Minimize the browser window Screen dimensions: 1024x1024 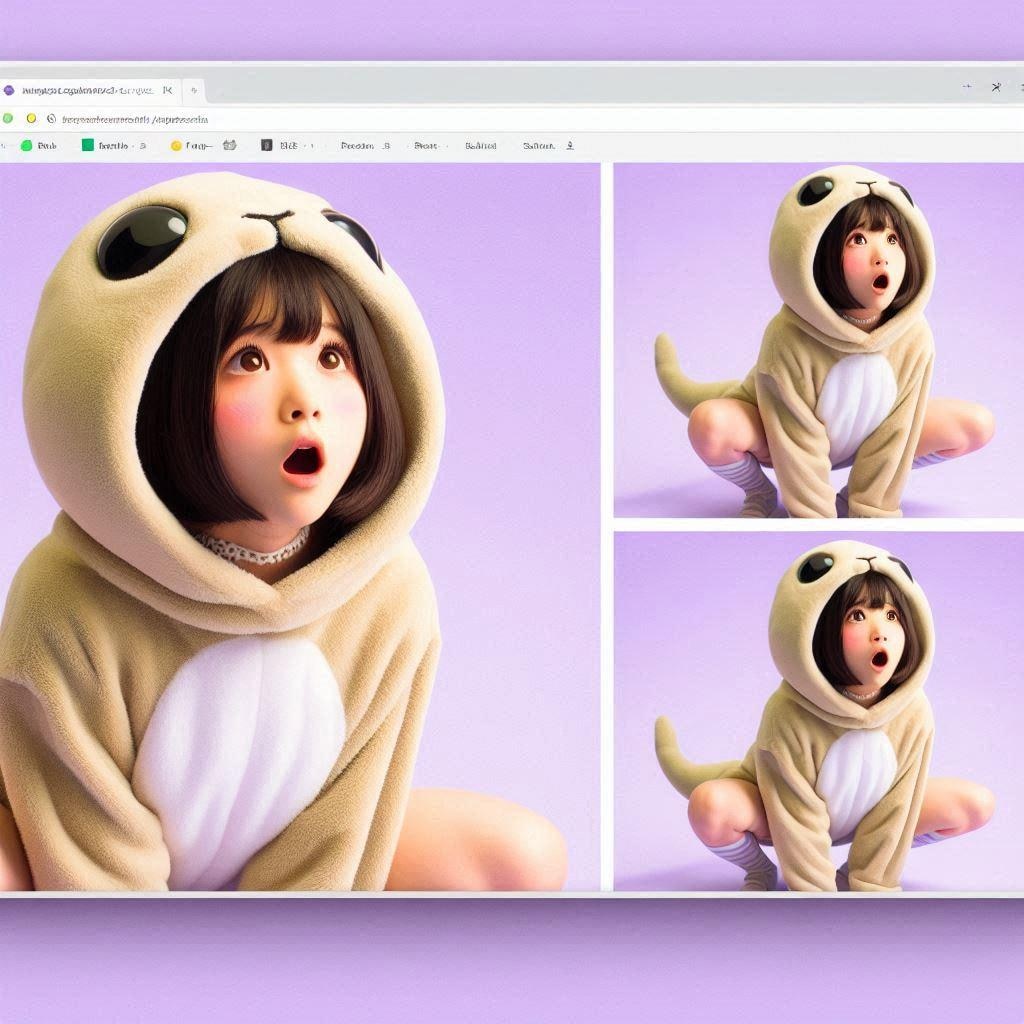[x=967, y=86]
